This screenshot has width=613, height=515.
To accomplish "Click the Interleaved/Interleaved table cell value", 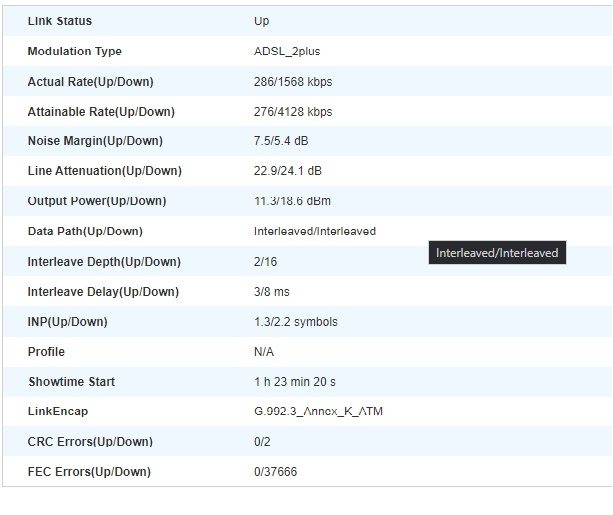I will 315,231.
